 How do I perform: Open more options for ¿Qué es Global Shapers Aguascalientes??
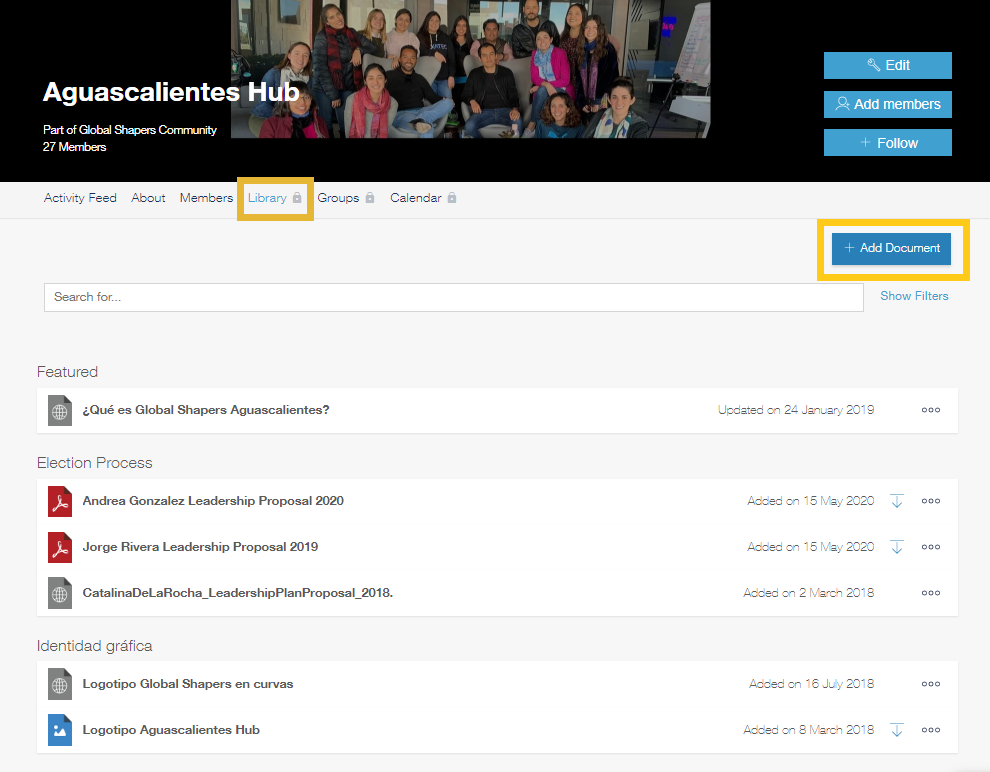pyautogui.click(x=931, y=410)
